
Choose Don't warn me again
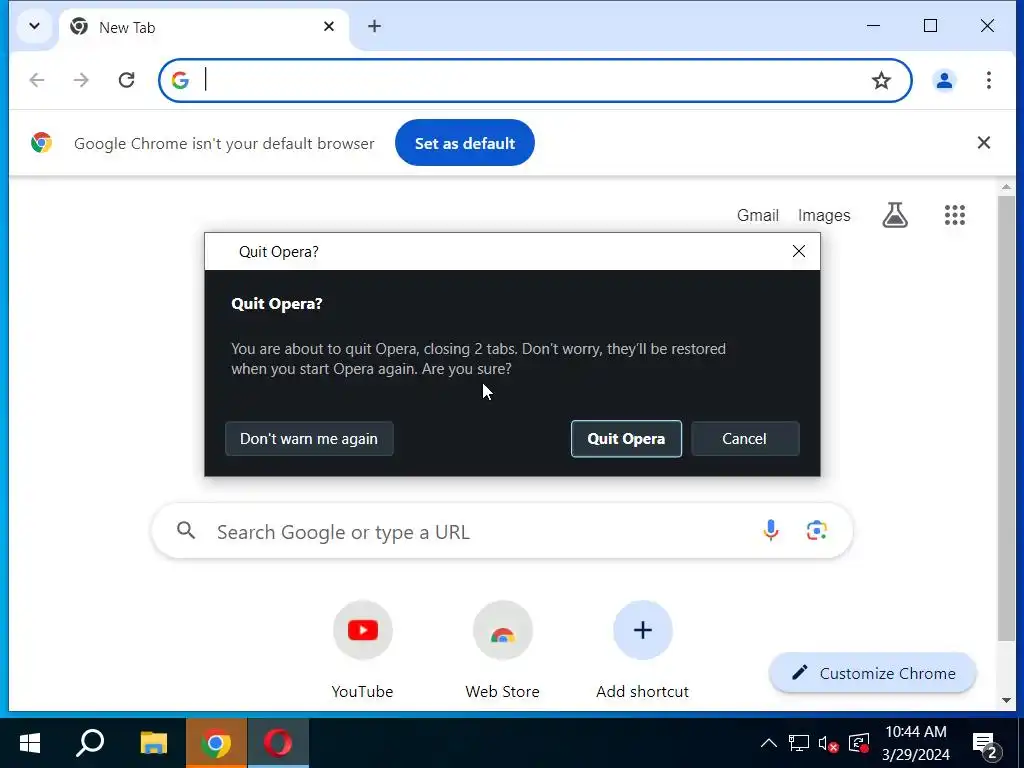[309, 439]
